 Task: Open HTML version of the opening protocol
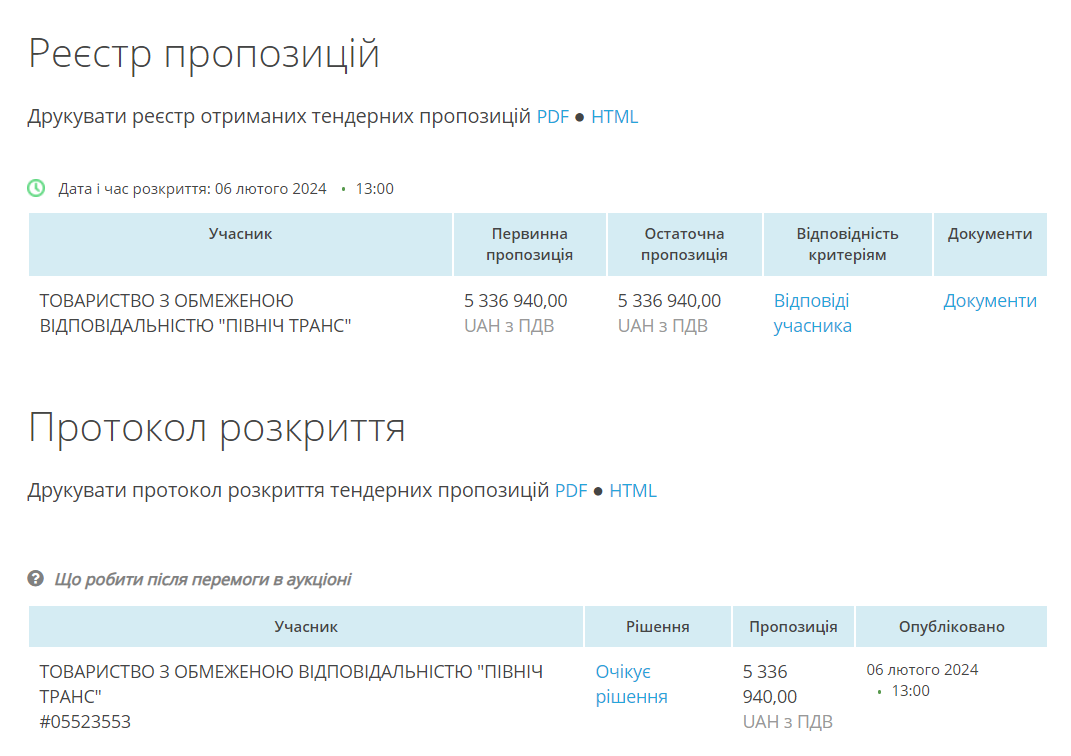point(633,490)
